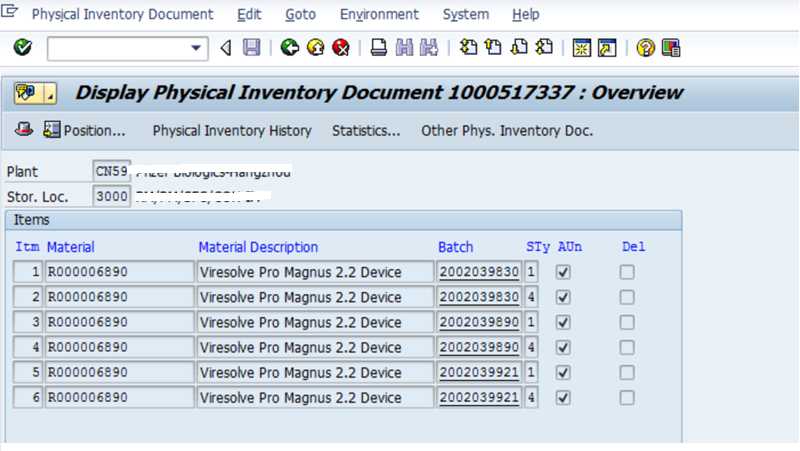Screen dimensions: 800x451
Task: Go to Previous Page icon
Action: tap(493, 47)
